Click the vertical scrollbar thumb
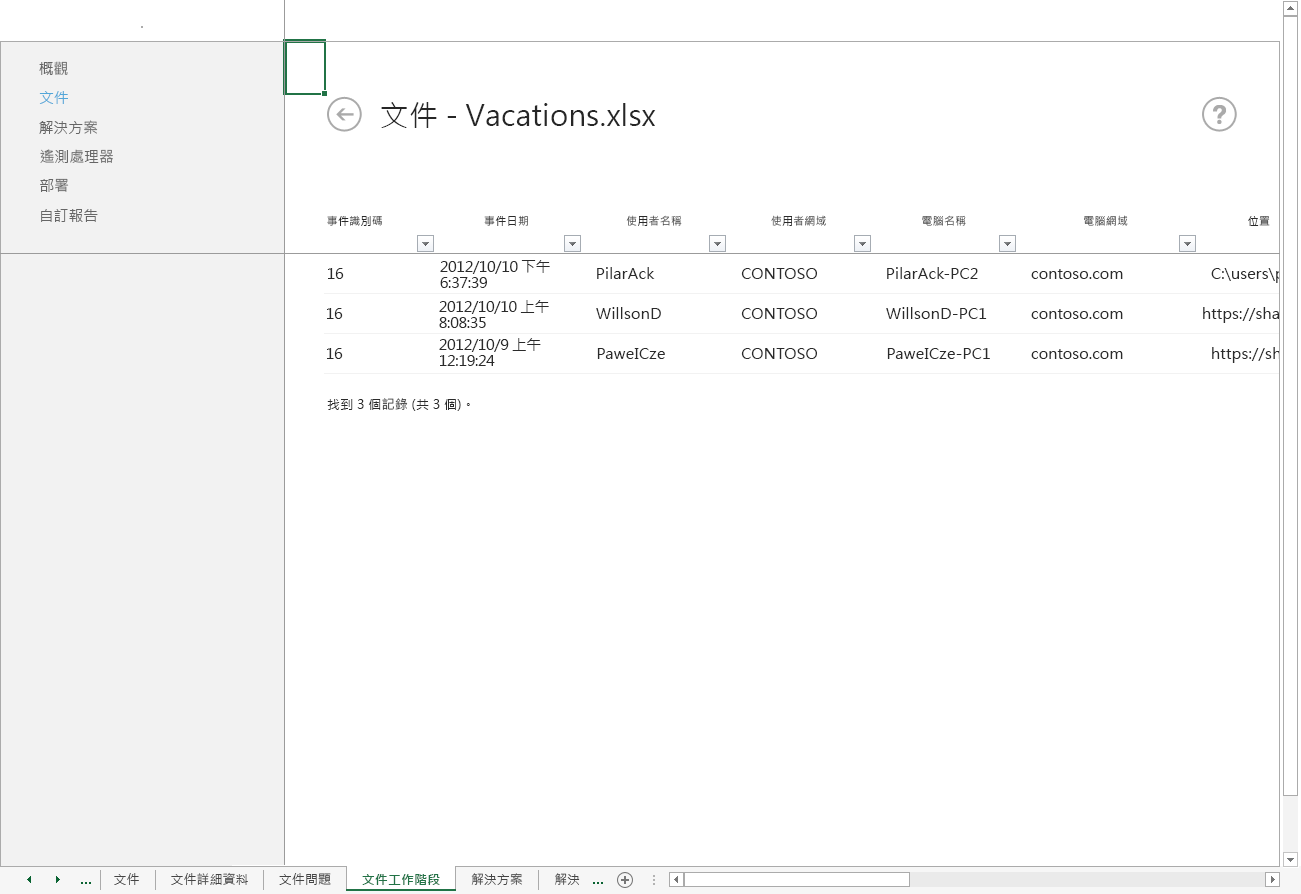The height and width of the screenshot is (894, 1301). [1291, 407]
